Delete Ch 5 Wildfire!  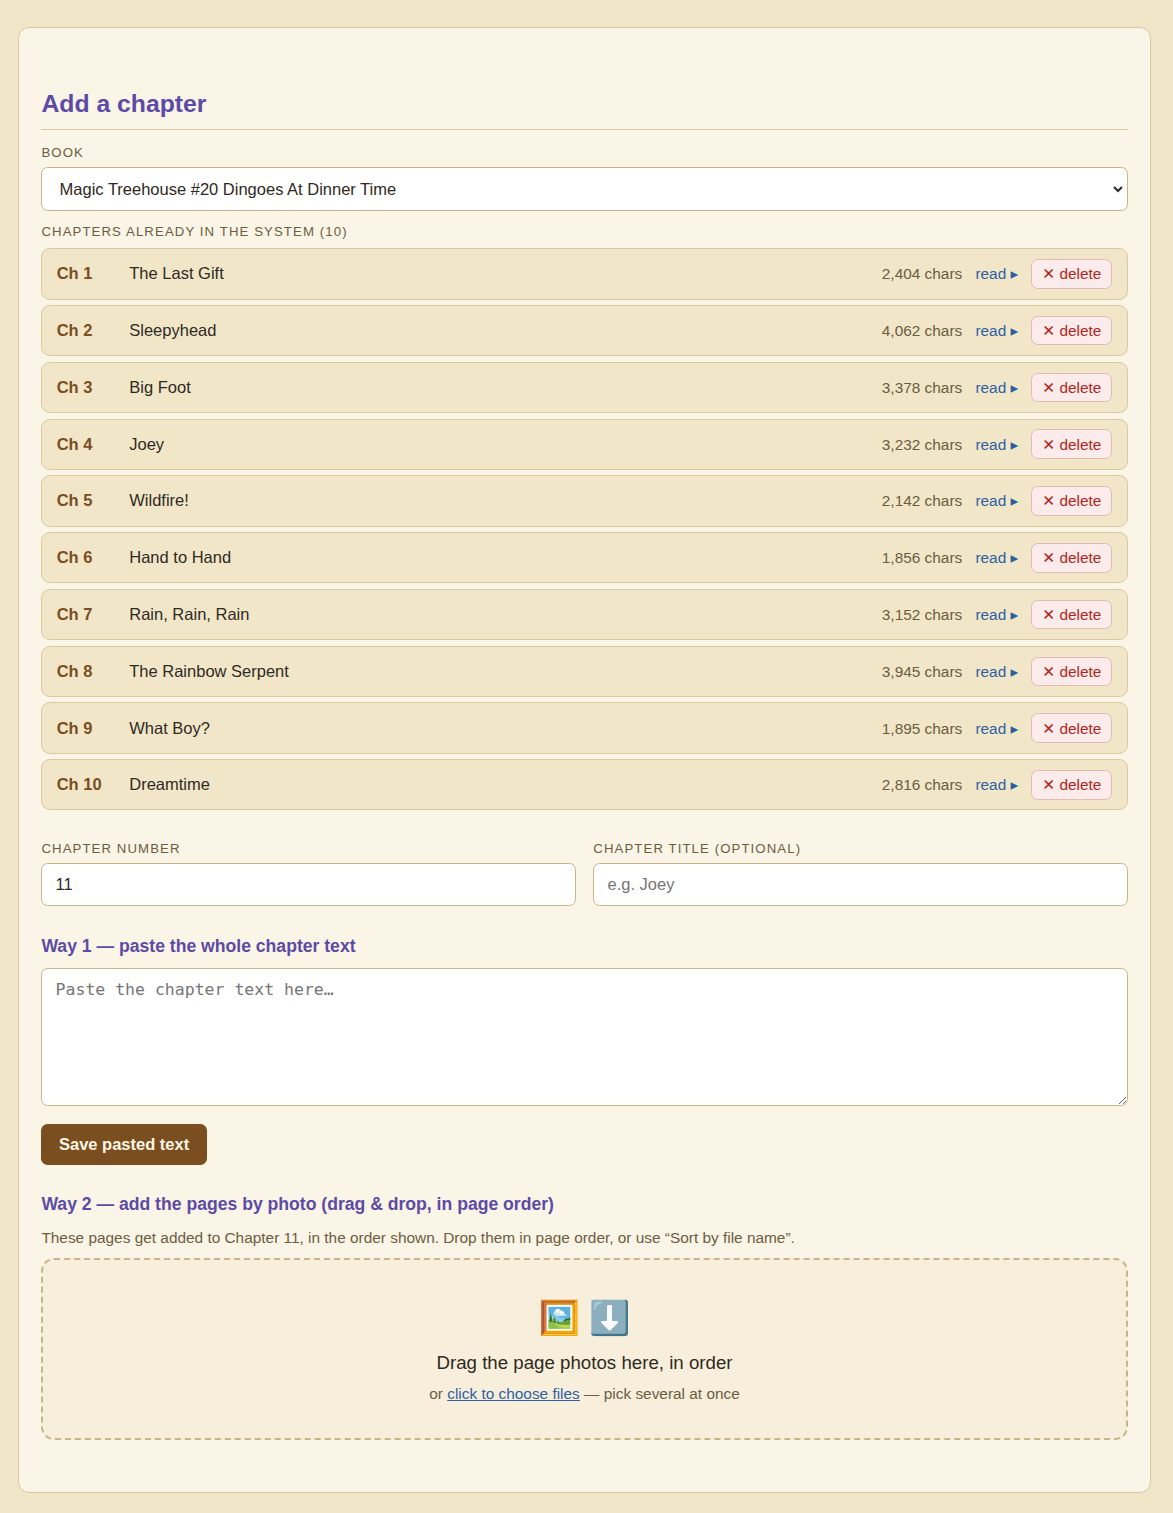[x=1071, y=501]
